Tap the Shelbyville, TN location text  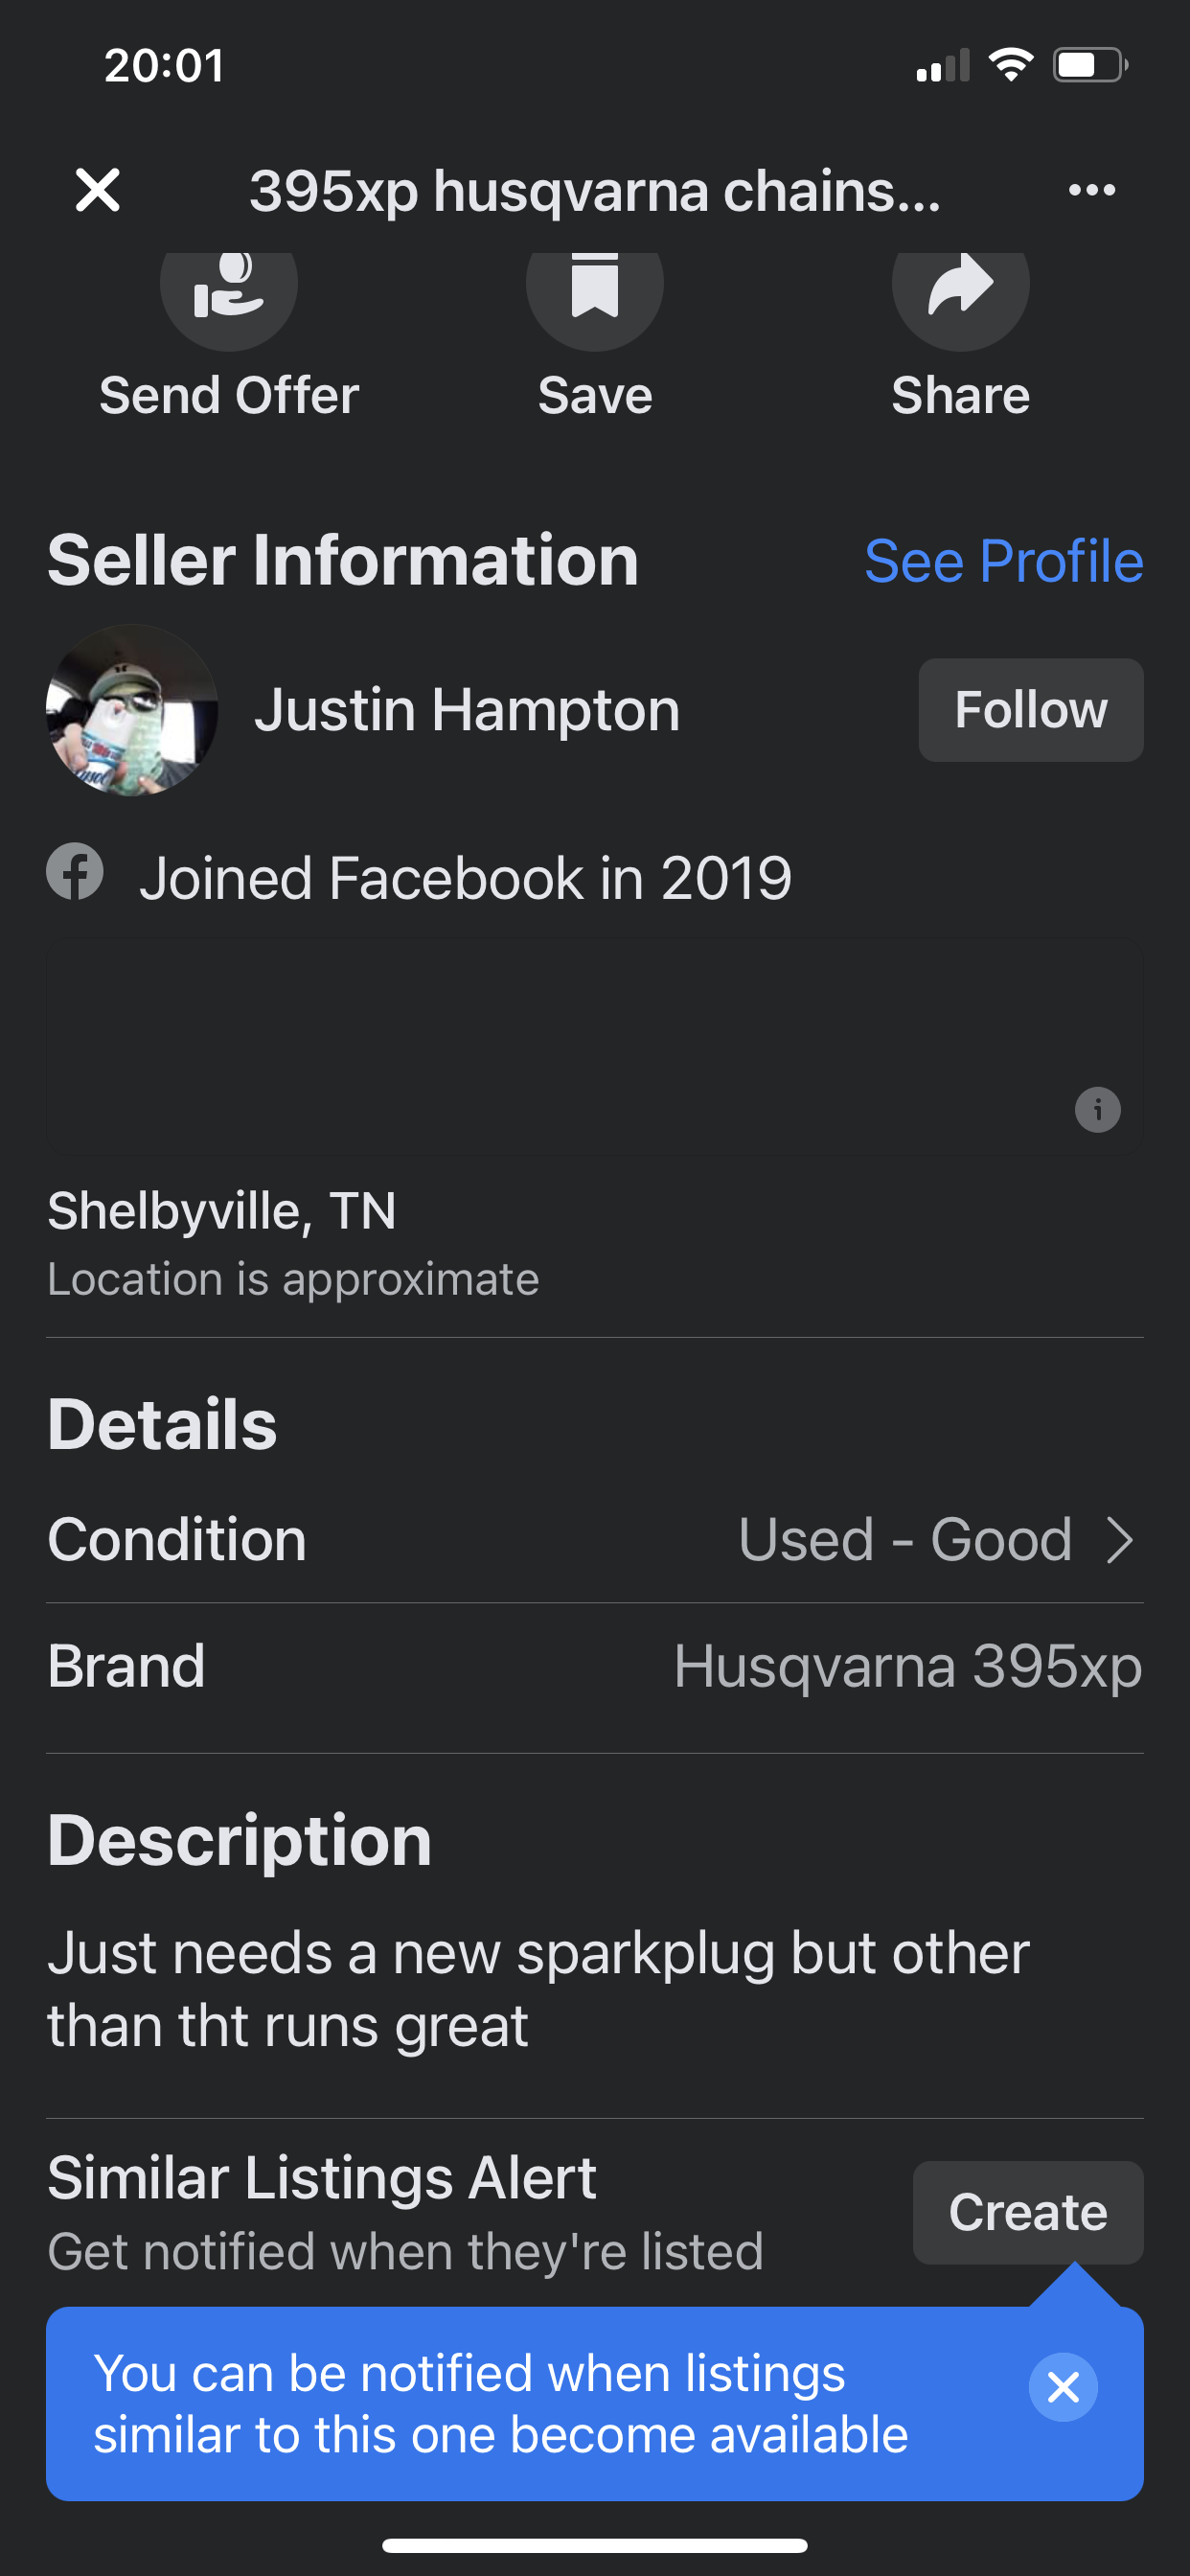pyautogui.click(x=222, y=1211)
